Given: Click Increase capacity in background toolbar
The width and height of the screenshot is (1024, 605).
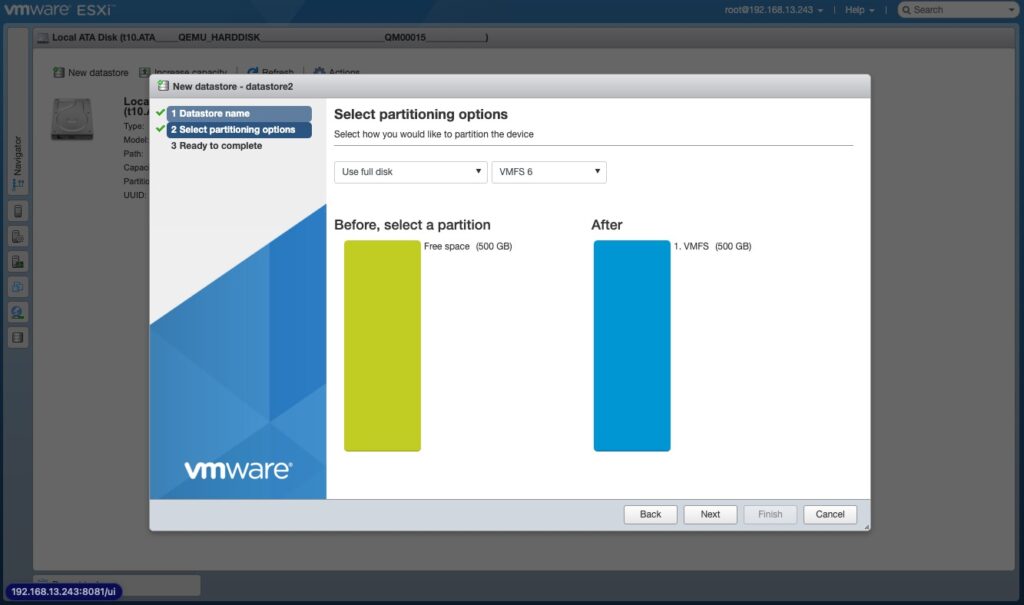Looking at the screenshot, I should pyautogui.click(x=184, y=73).
